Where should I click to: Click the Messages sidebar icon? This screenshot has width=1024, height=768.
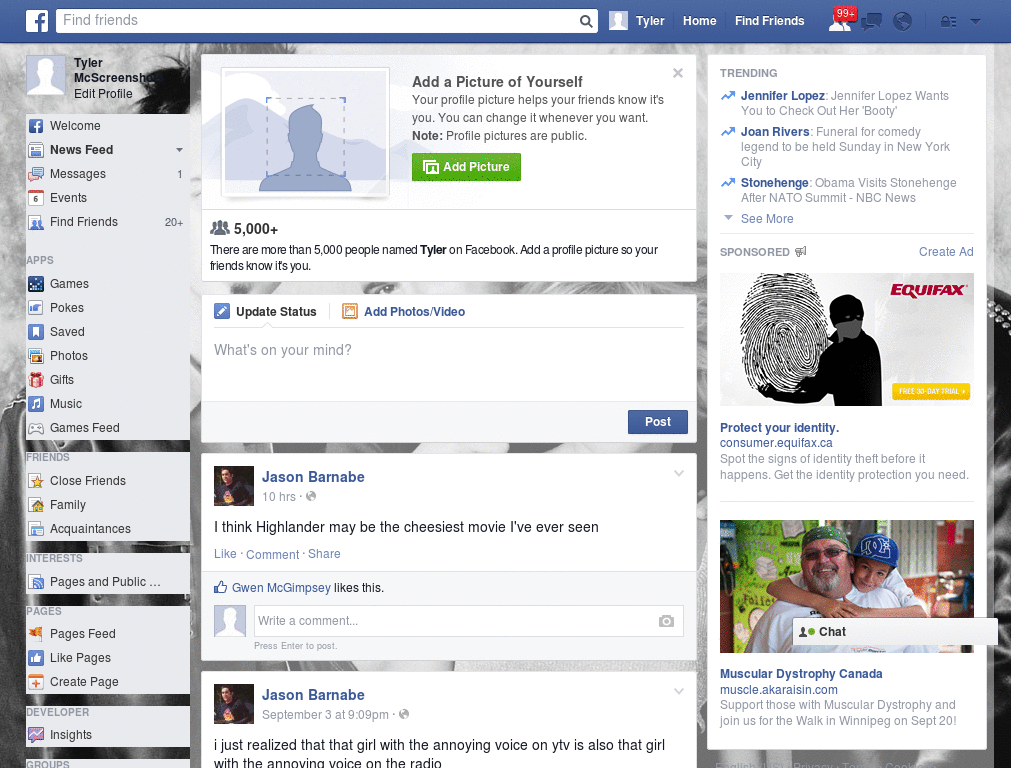click(36, 174)
